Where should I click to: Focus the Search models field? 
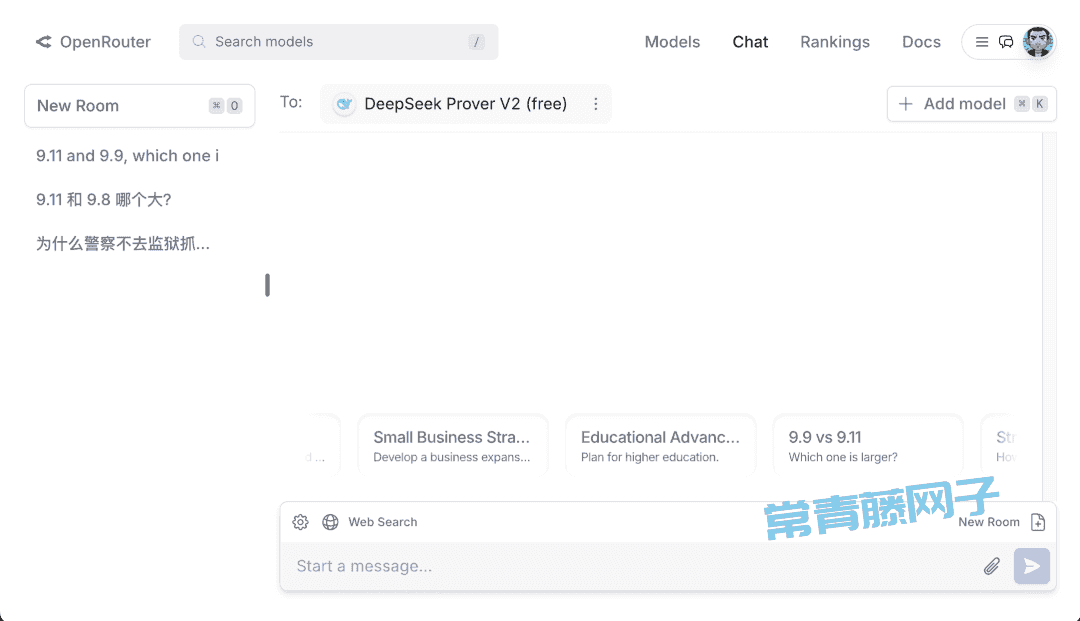tap(339, 42)
